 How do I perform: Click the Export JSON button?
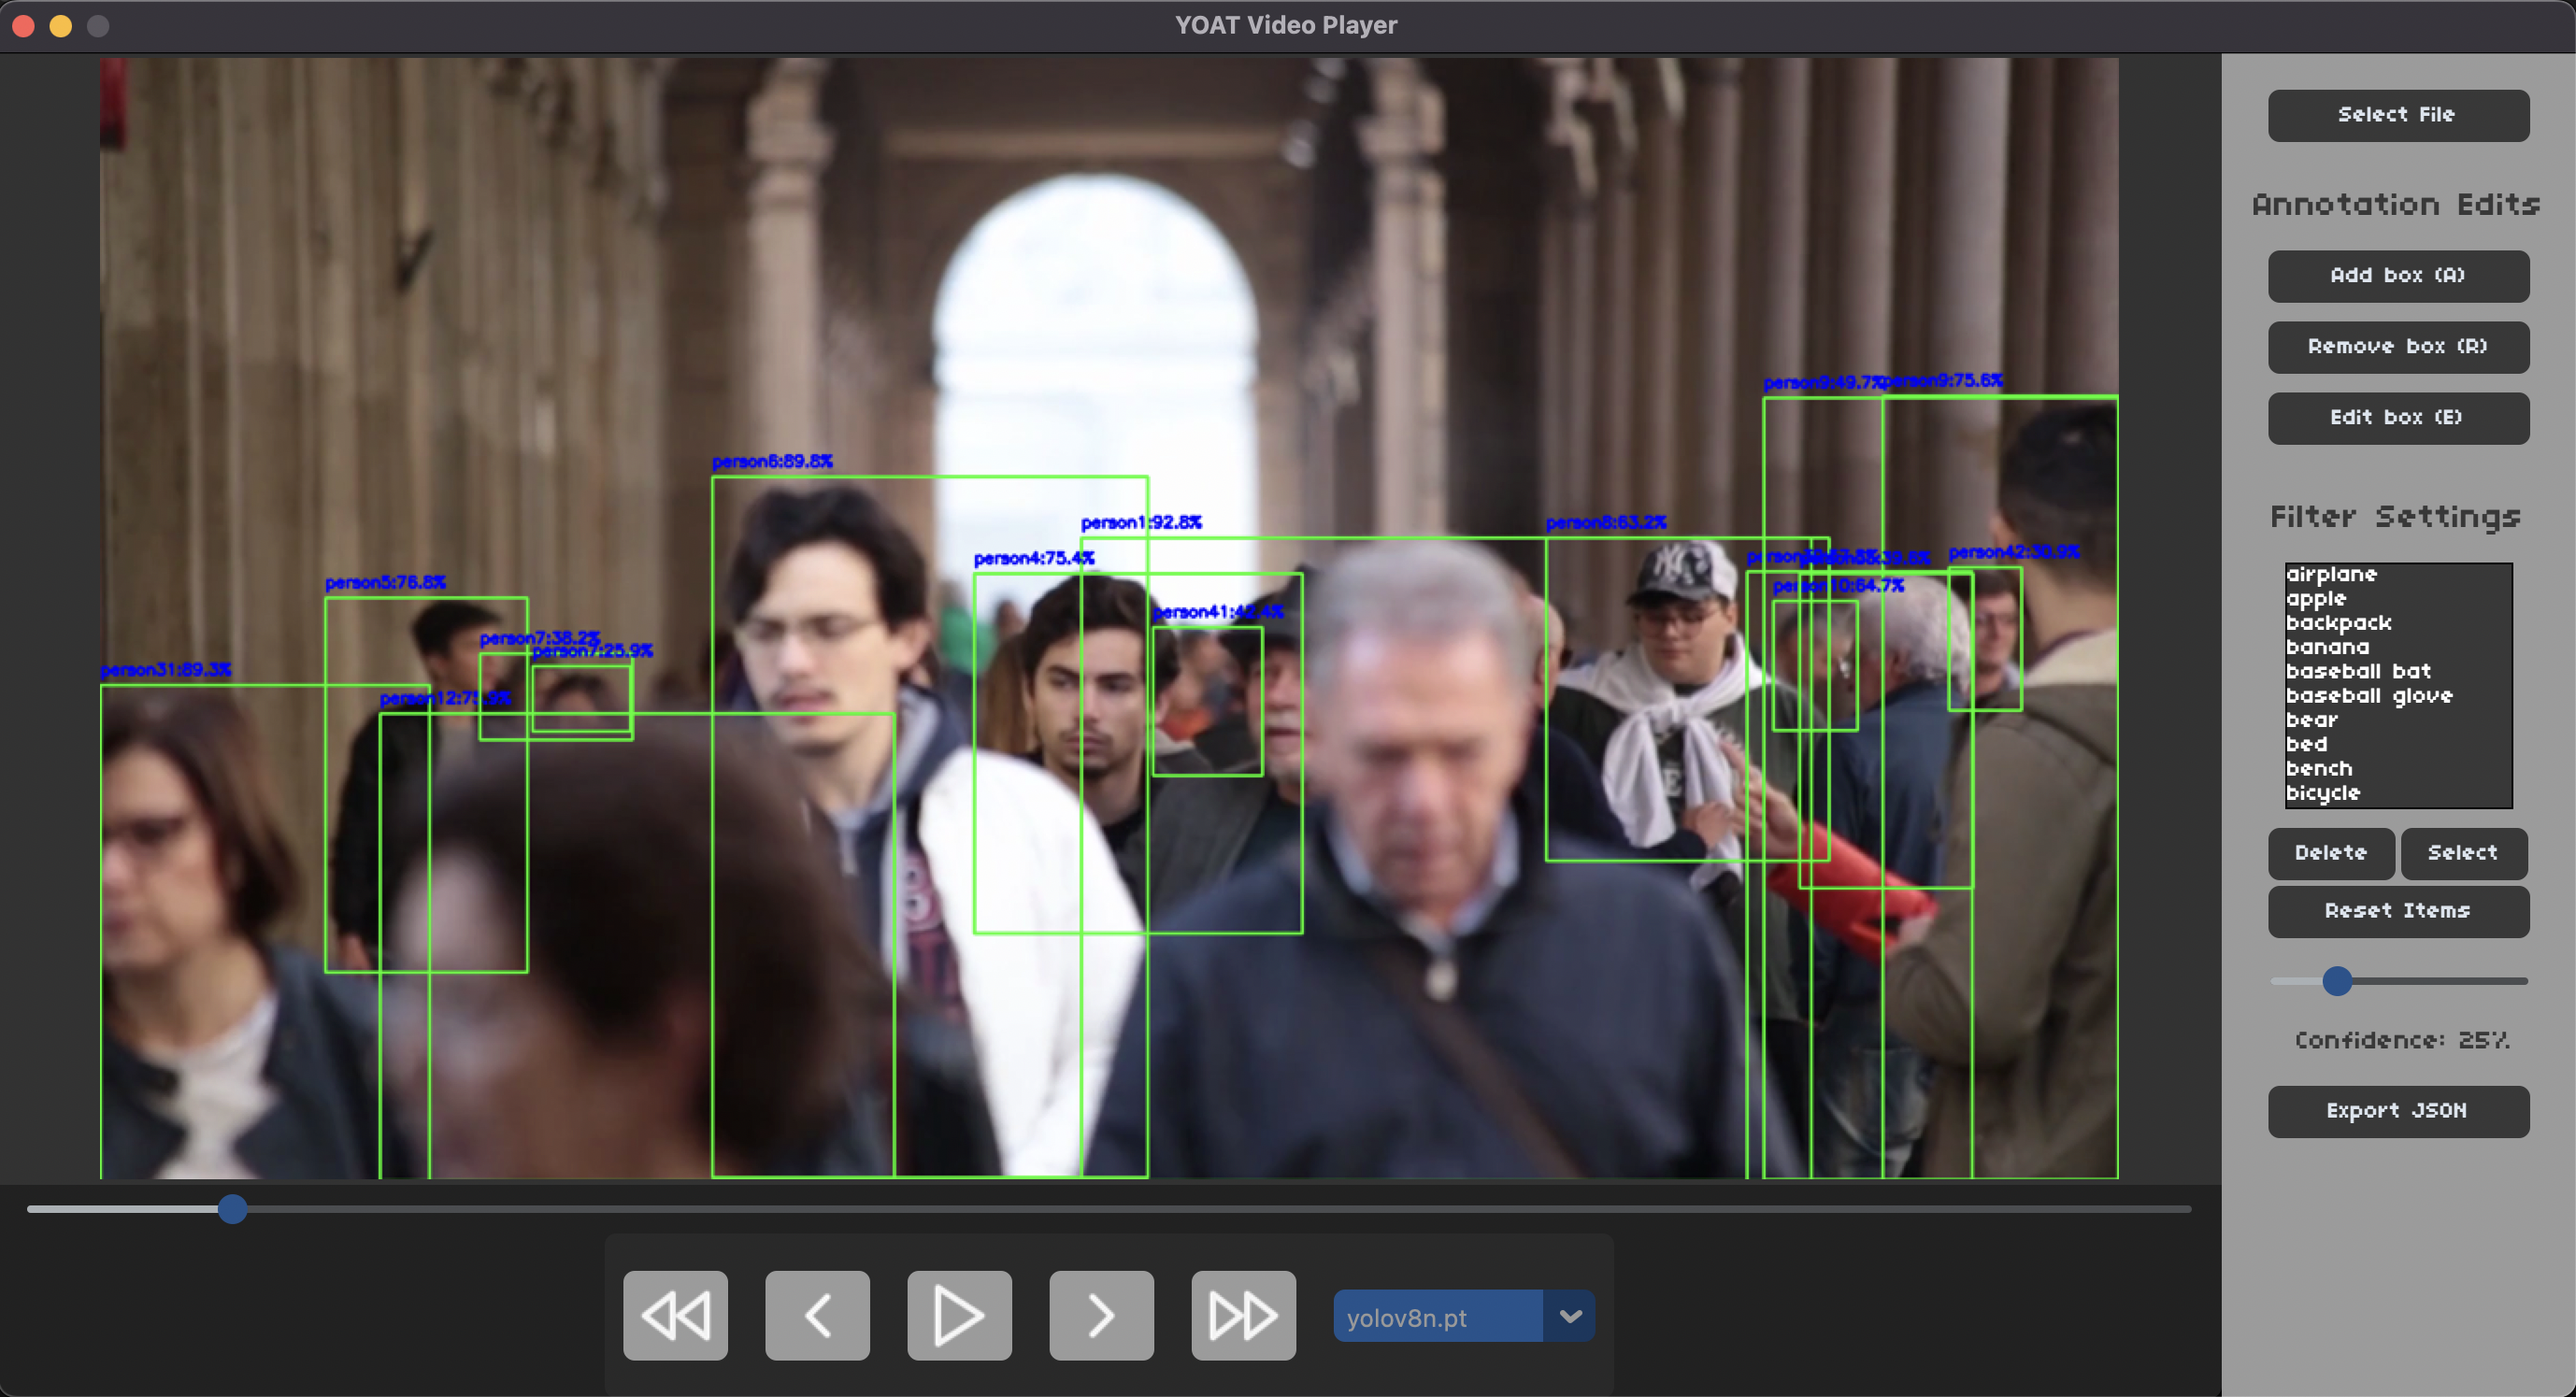2397,1111
